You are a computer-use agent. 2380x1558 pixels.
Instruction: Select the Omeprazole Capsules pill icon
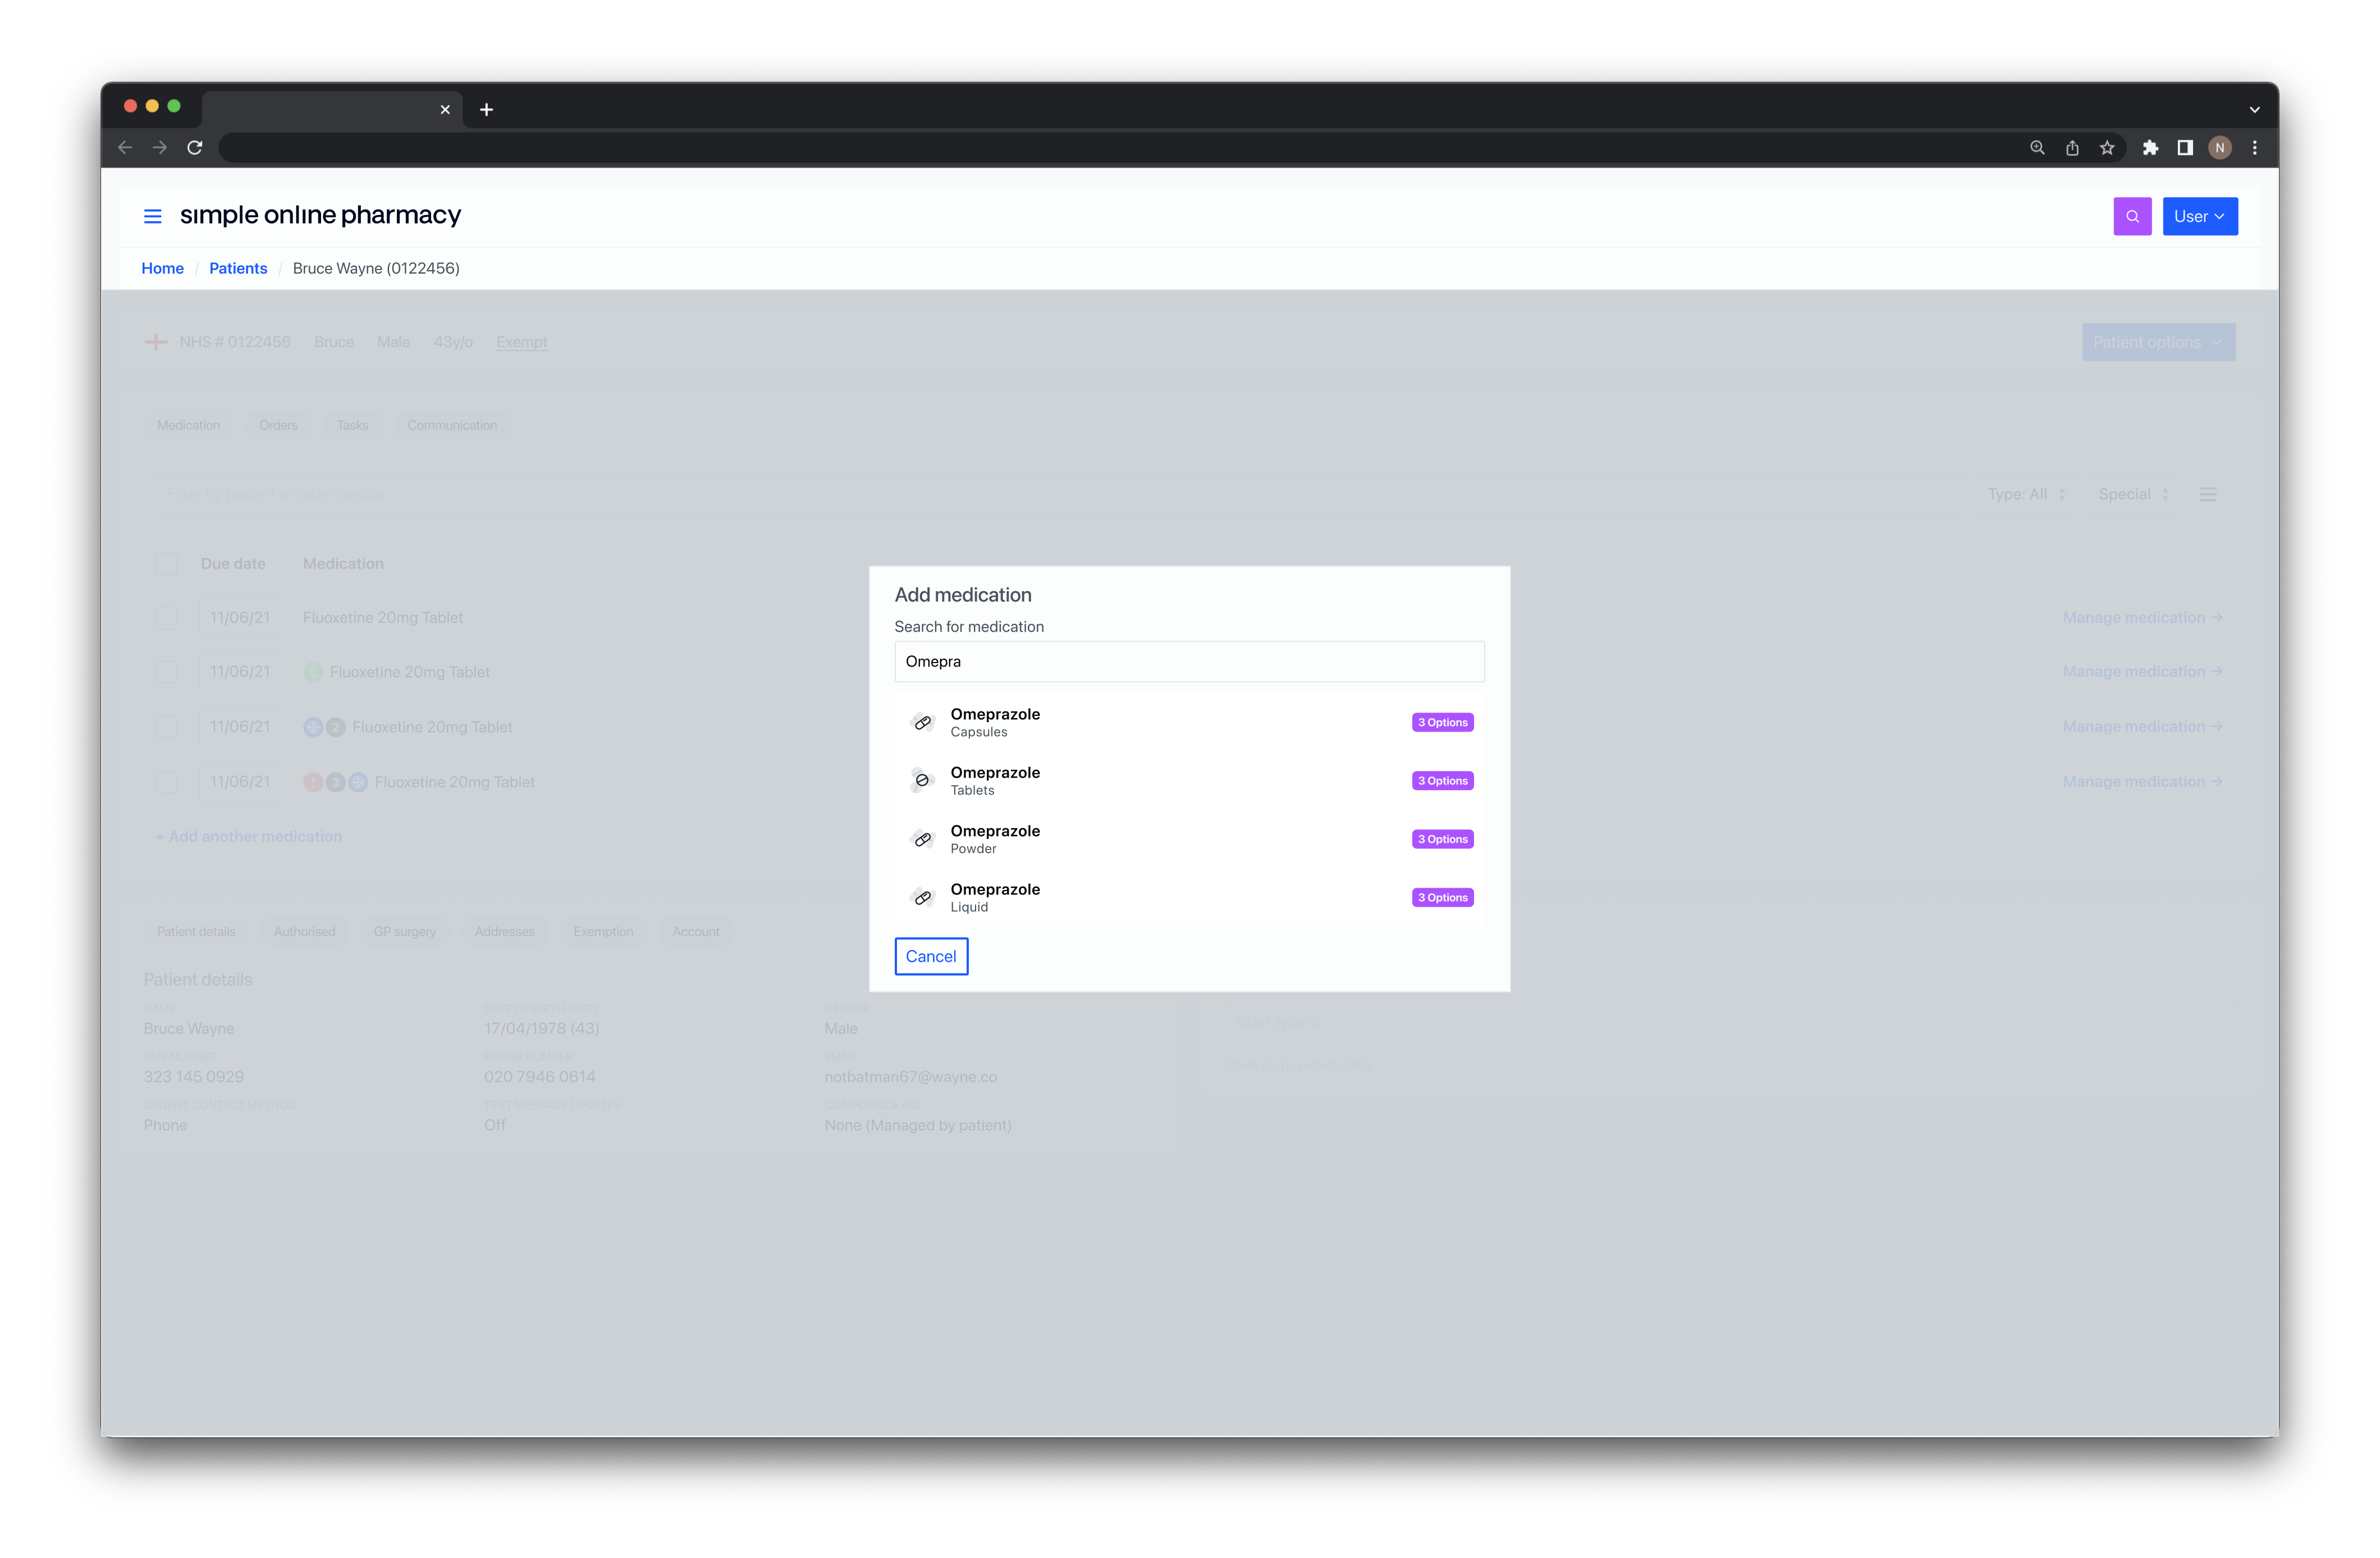point(922,722)
